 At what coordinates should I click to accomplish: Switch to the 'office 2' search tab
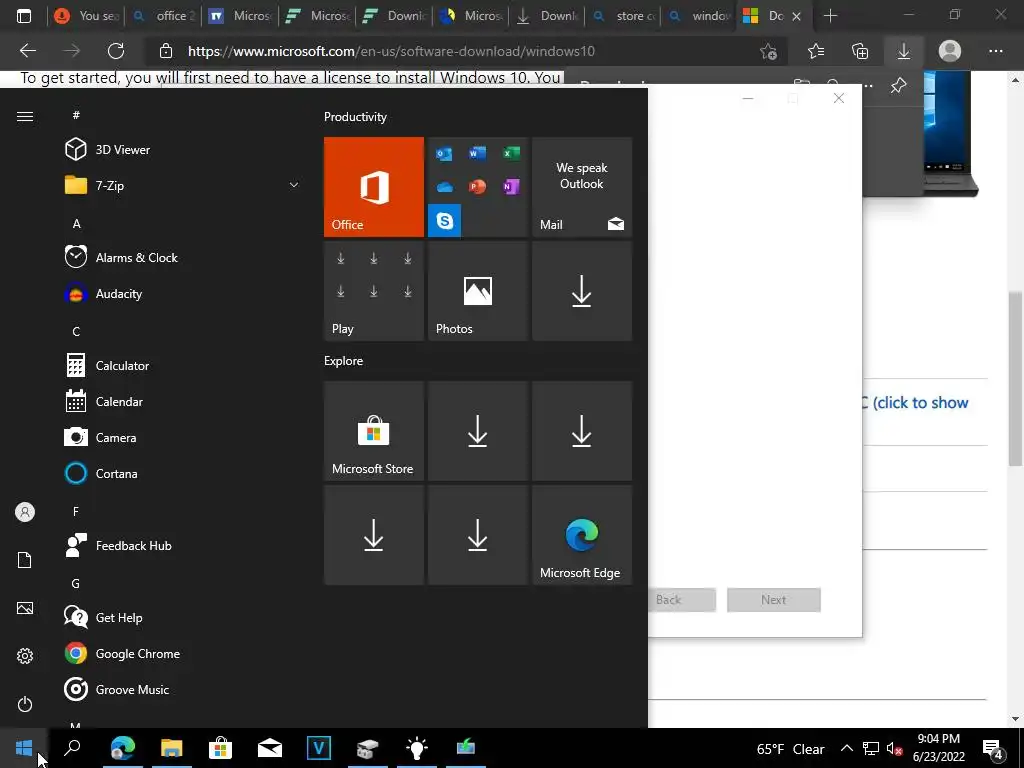coord(164,16)
